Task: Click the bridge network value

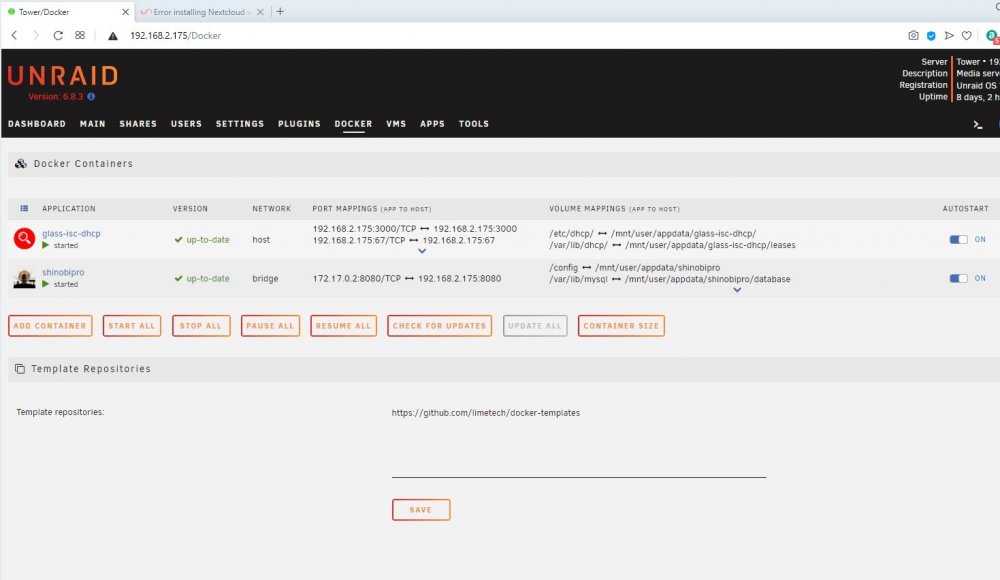Action: tap(265, 279)
